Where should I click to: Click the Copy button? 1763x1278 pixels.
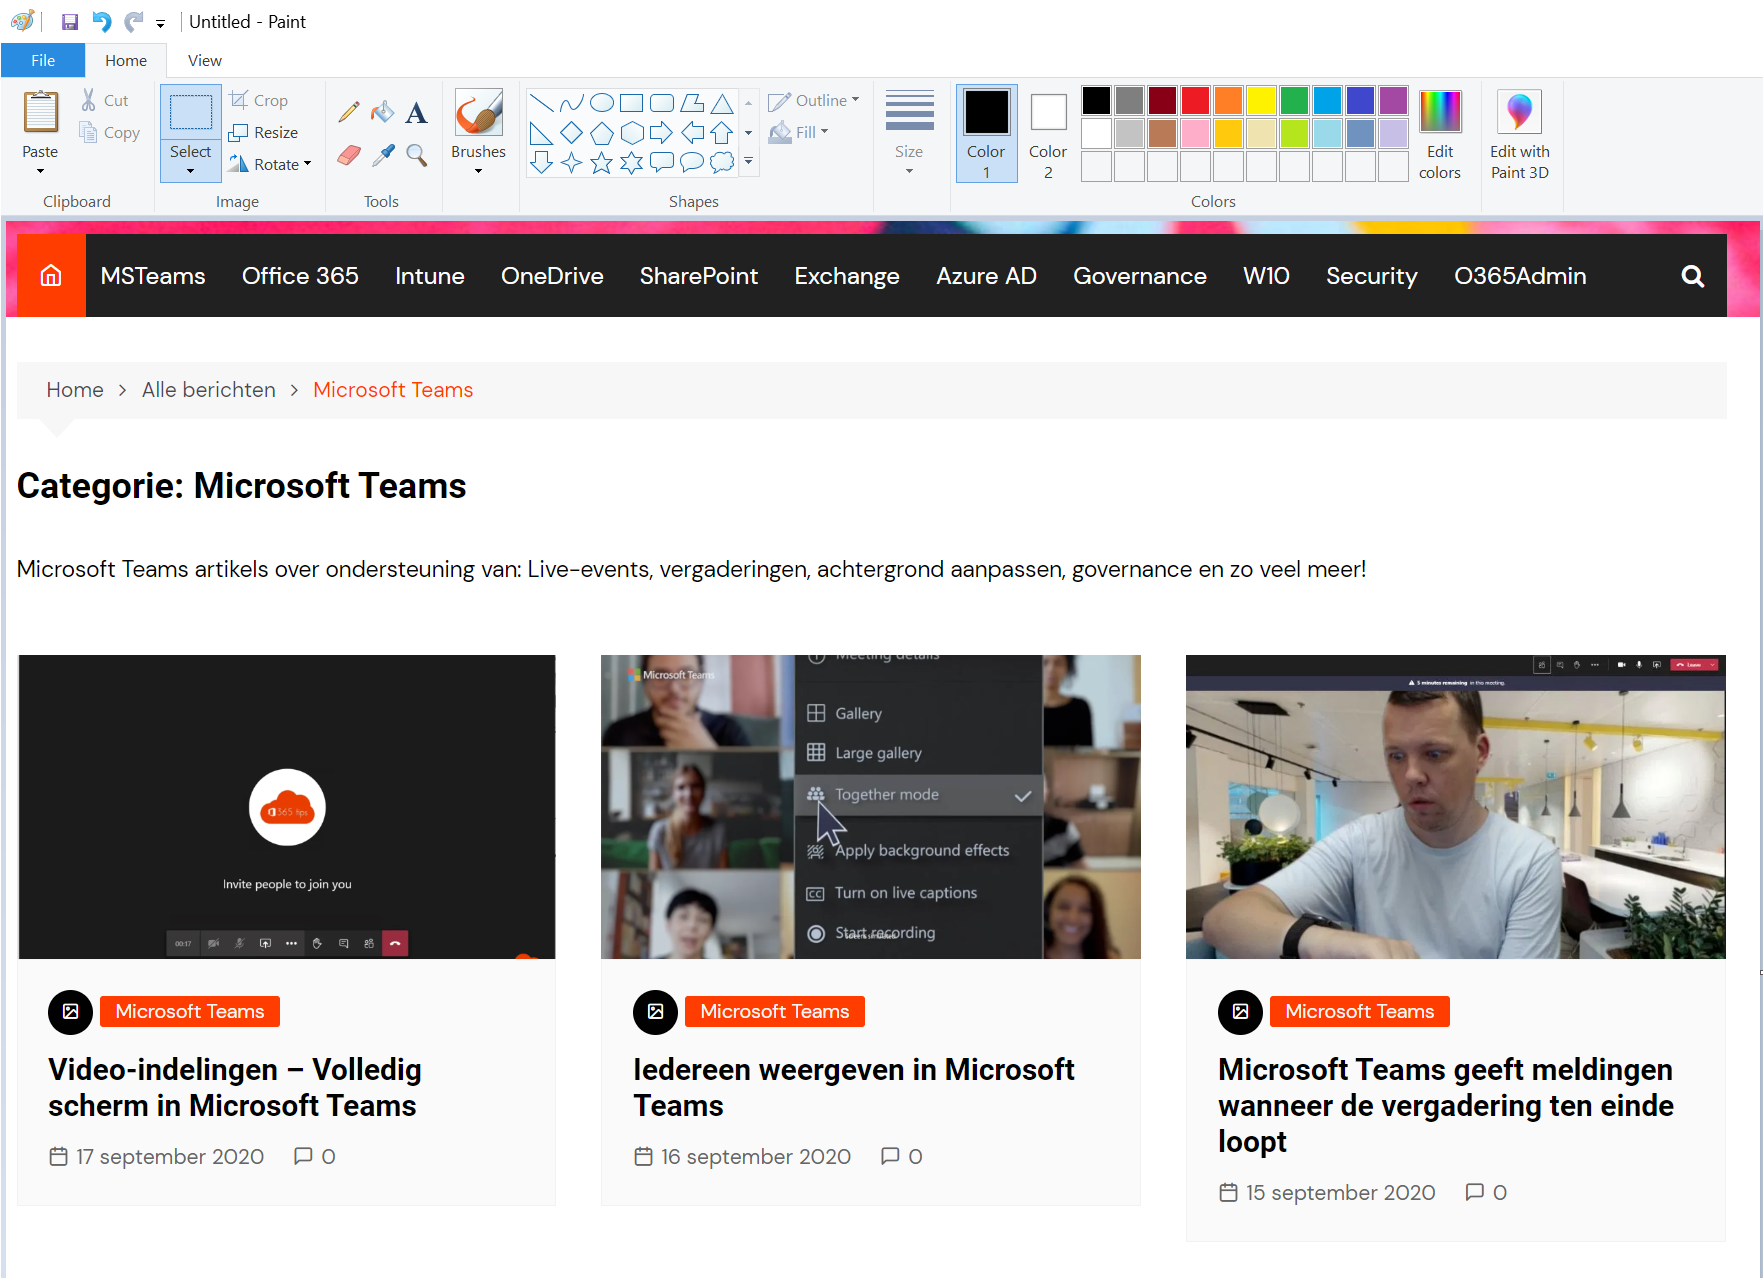[109, 132]
